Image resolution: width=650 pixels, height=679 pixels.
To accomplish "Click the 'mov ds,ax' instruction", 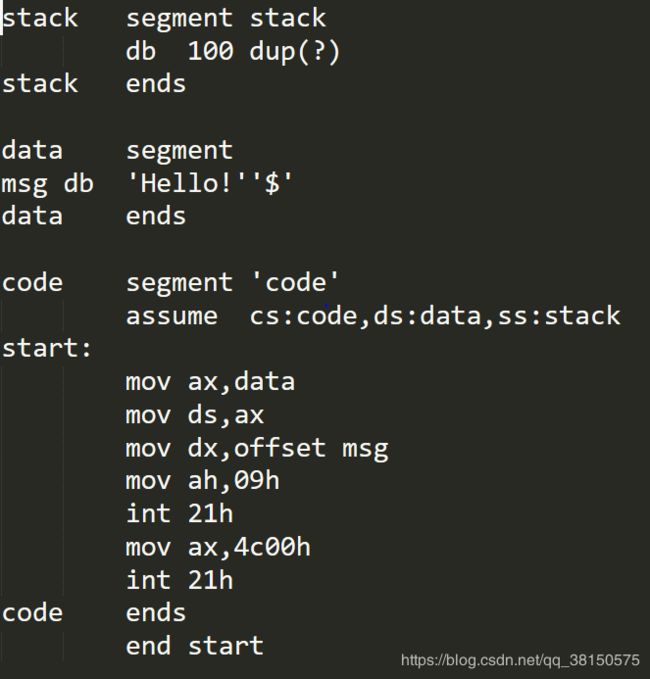I will click(194, 416).
